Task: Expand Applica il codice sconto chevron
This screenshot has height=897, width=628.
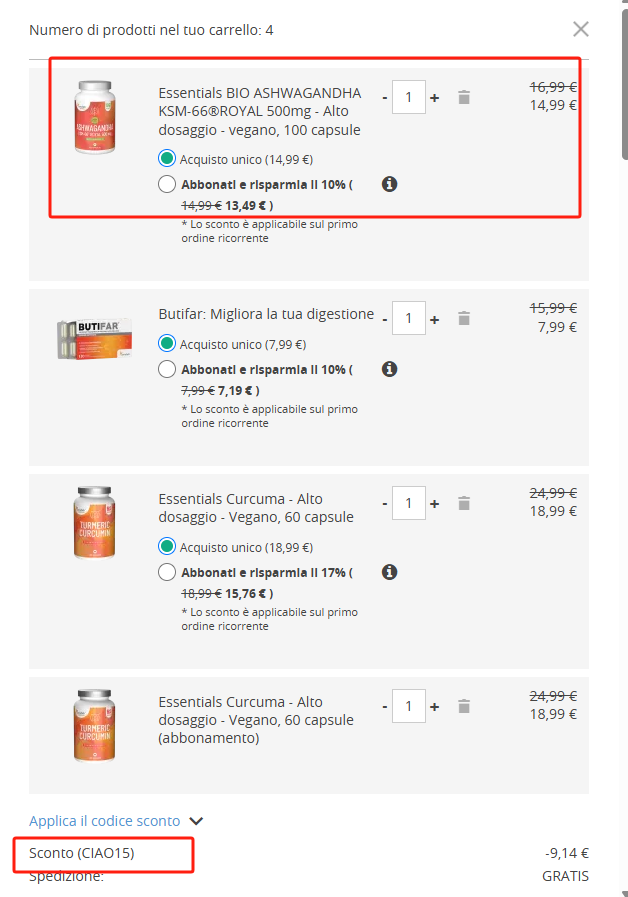Action: 196,821
